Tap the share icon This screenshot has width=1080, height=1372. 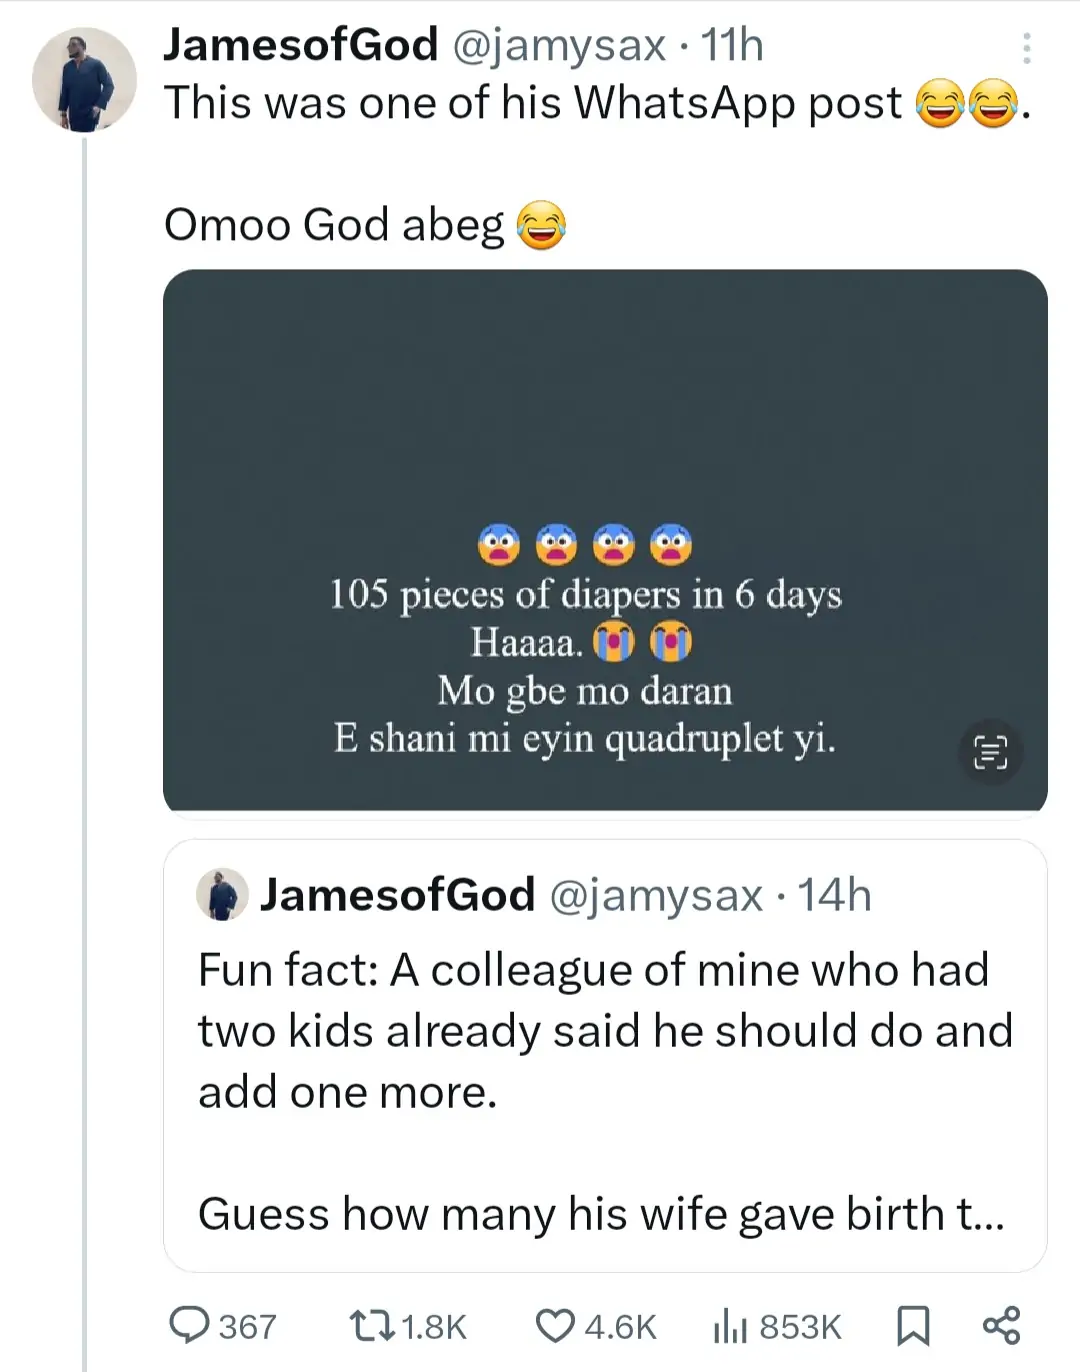(1001, 1325)
